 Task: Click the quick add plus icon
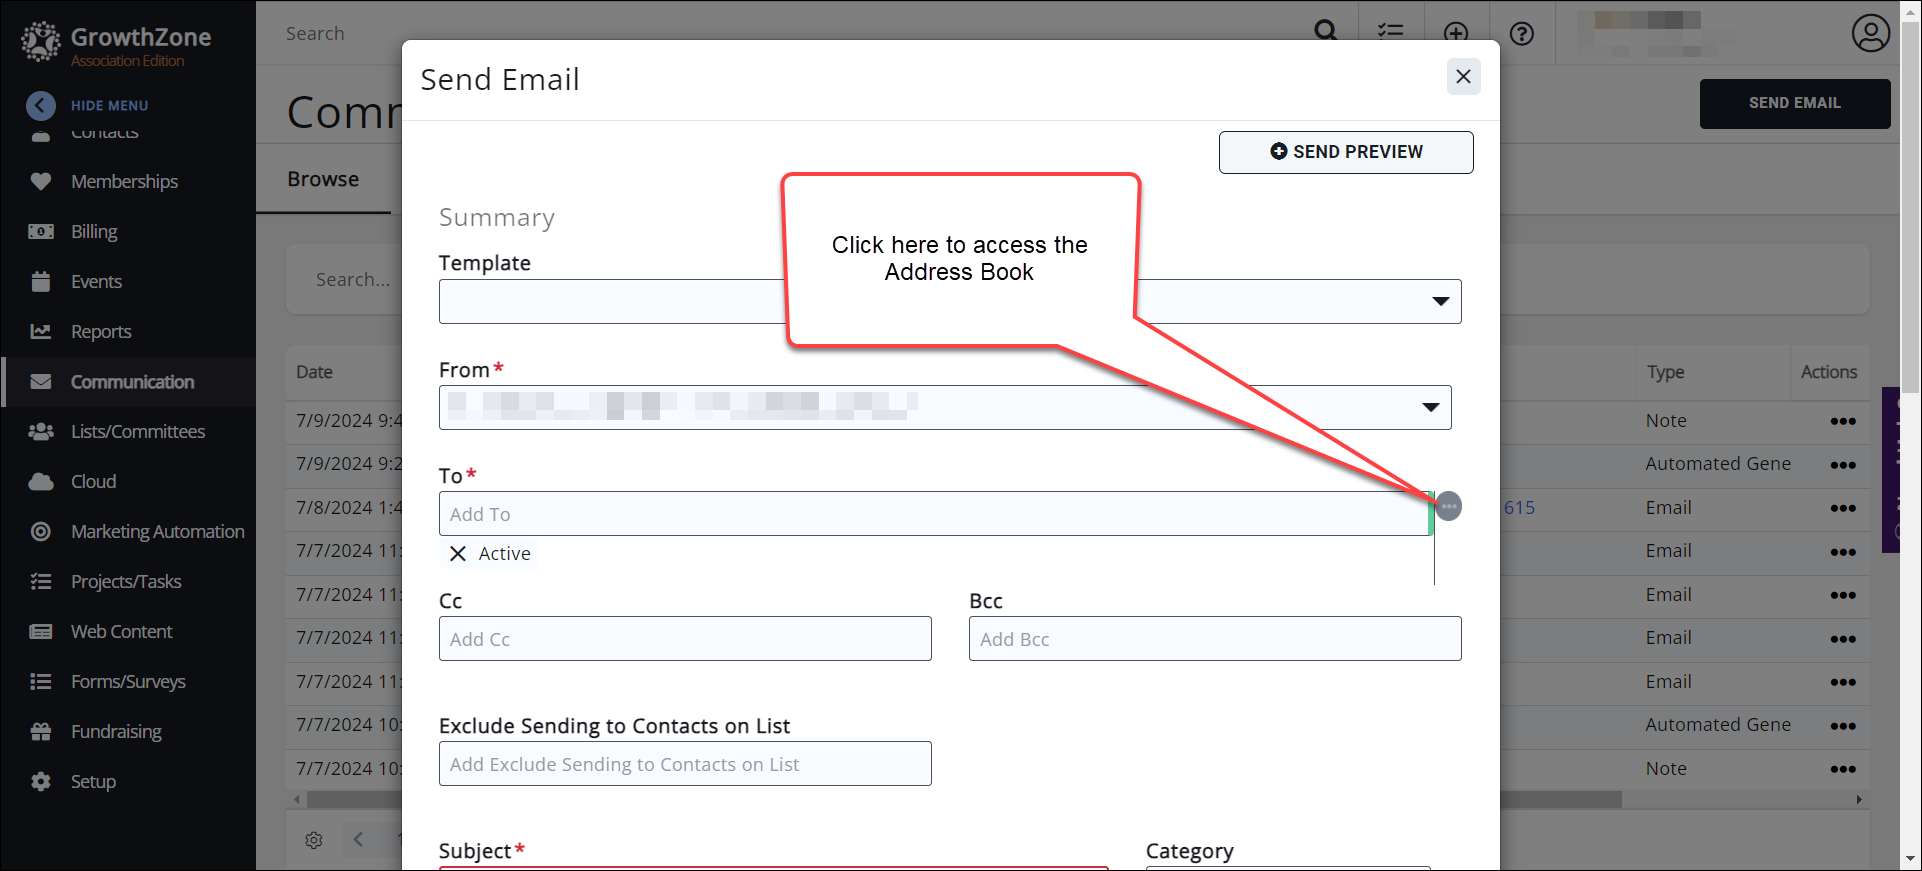coord(1456,33)
